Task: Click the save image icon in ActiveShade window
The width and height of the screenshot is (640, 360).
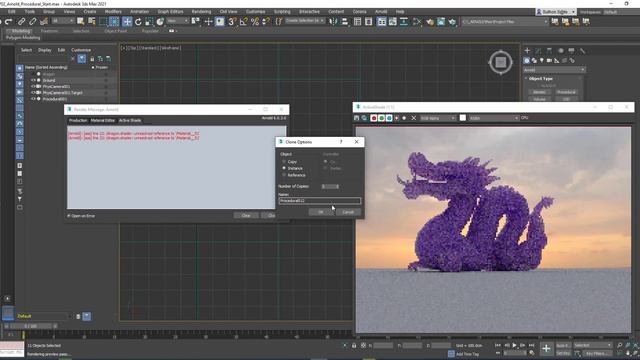Action: (x=357, y=118)
